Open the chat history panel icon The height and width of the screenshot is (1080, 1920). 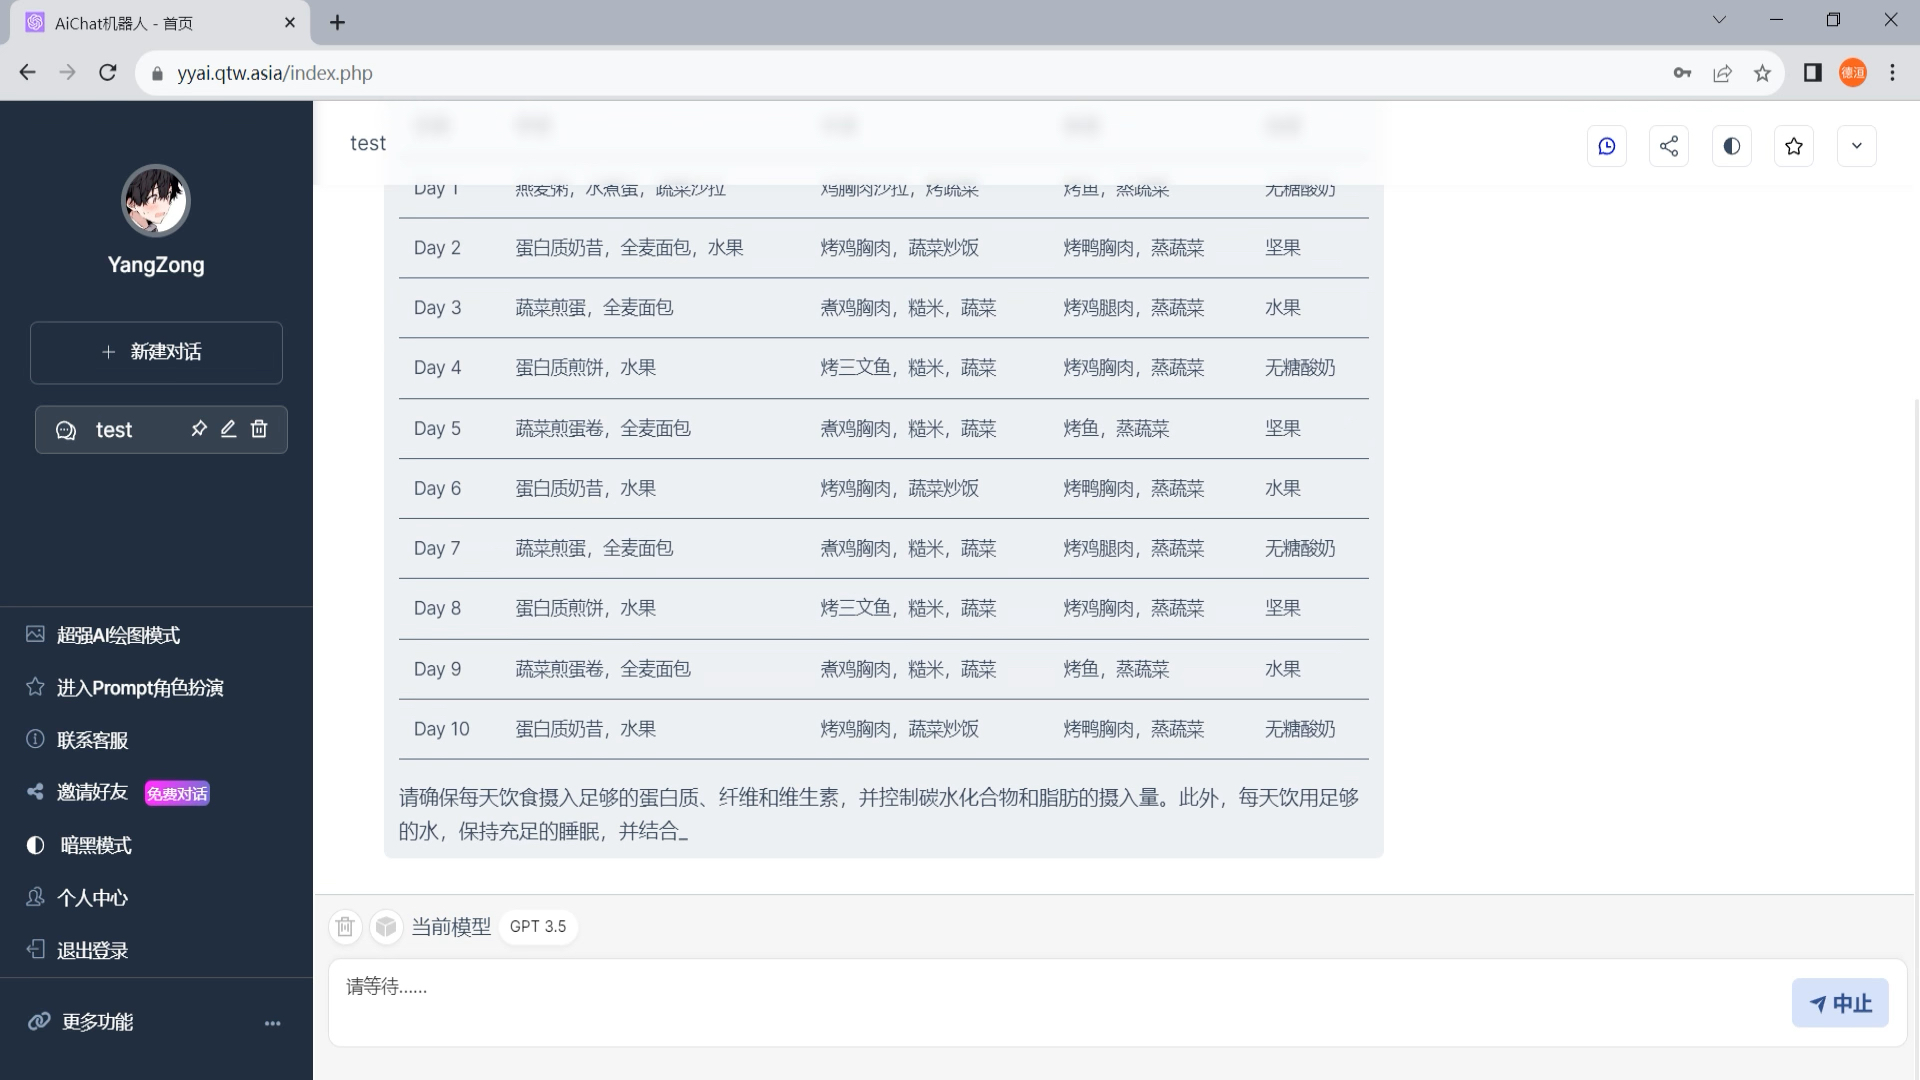tap(1607, 146)
